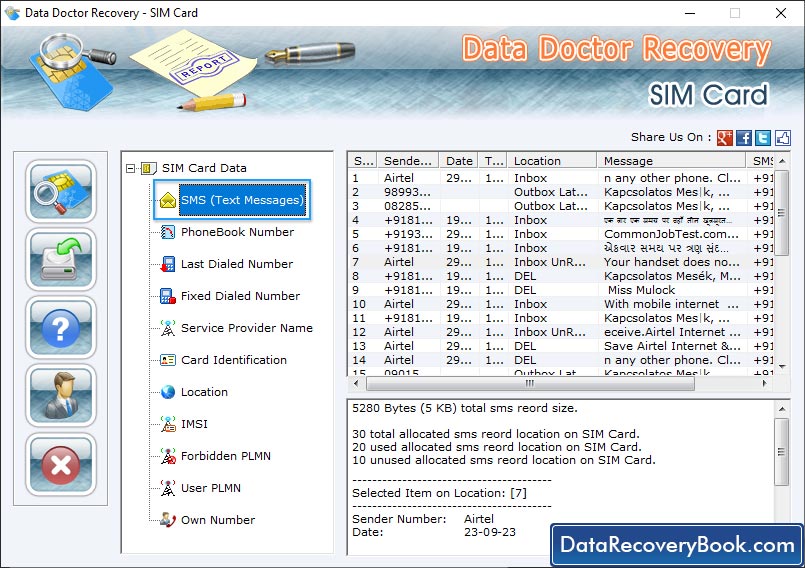Click the SMS table vertical scrollbar thumb
The width and height of the screenshot is (805, 568).
pos(781,213)
